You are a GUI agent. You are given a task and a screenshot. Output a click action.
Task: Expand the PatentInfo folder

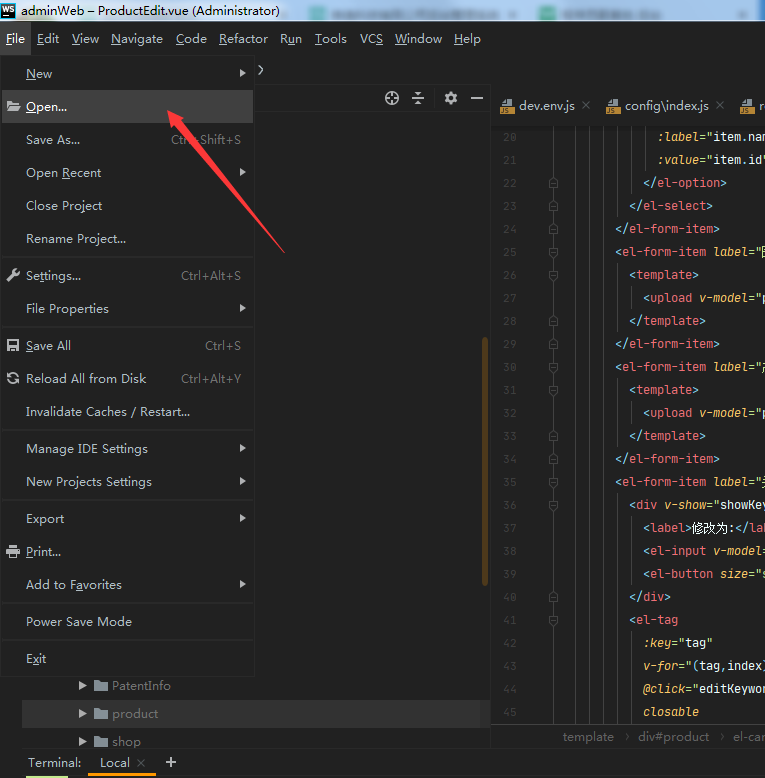83,686
